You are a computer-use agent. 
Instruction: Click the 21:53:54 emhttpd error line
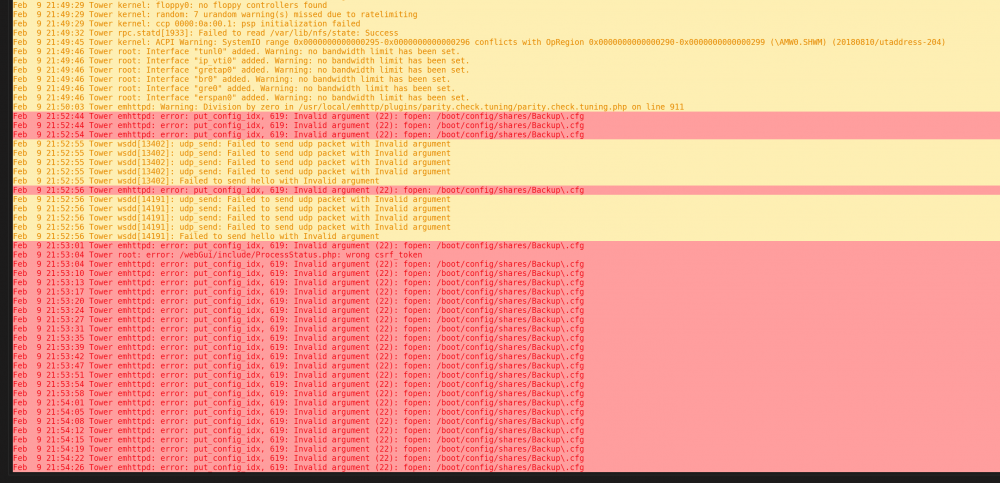pos(298,385)
